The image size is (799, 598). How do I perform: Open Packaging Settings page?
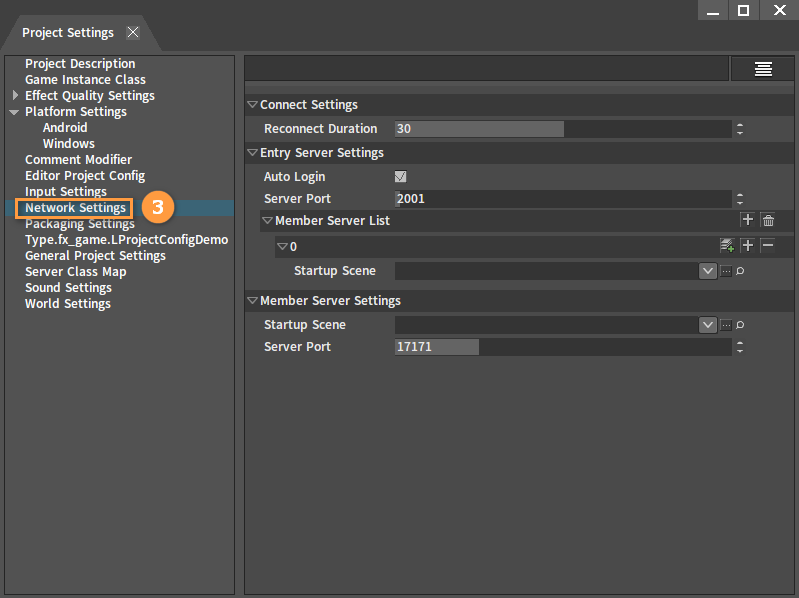80,224
